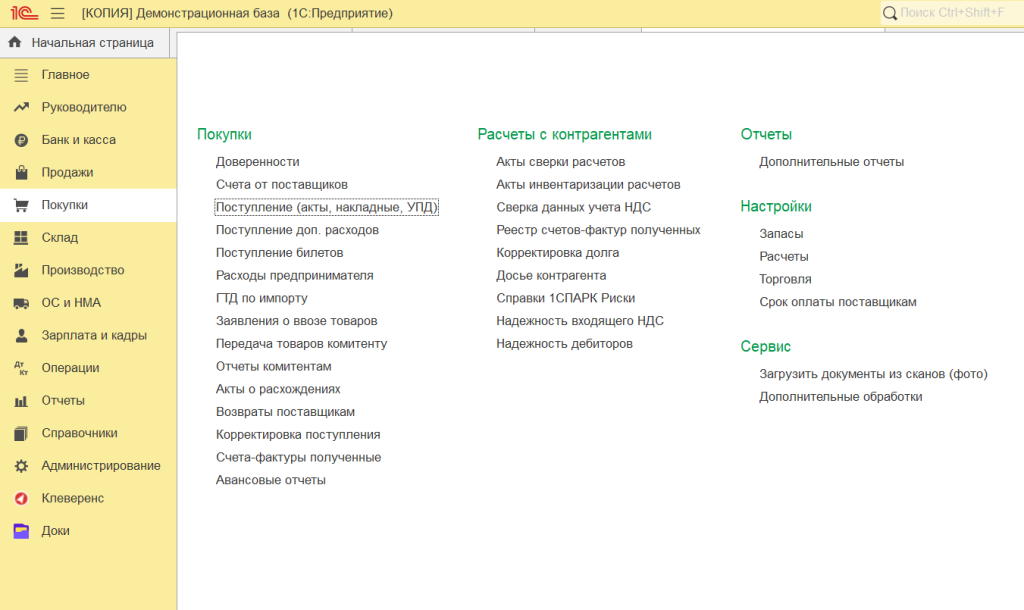Viewport: 1024px width, 610px height.
Task: Open ГТД по импорту
Action: pos(261,298)
